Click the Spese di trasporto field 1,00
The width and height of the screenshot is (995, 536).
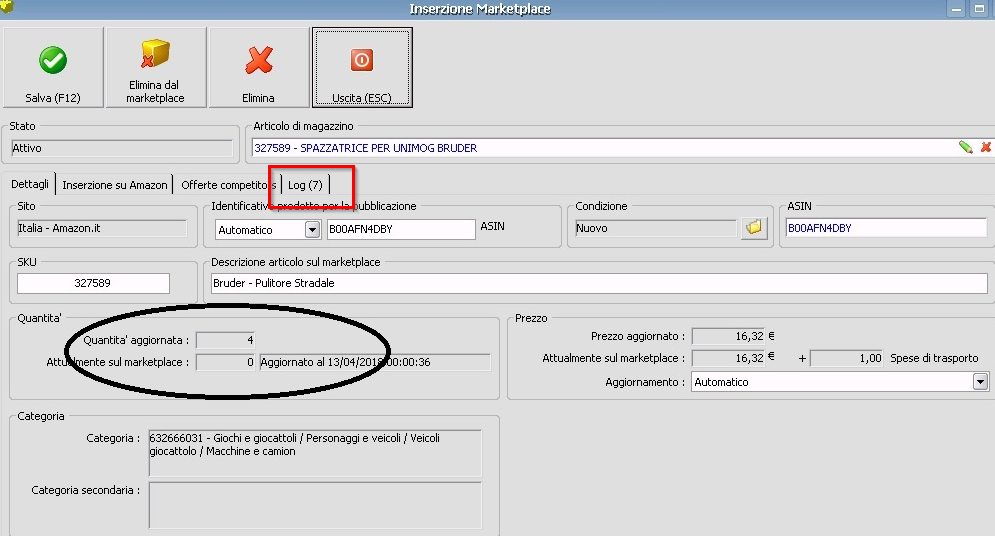pos(847,358)
